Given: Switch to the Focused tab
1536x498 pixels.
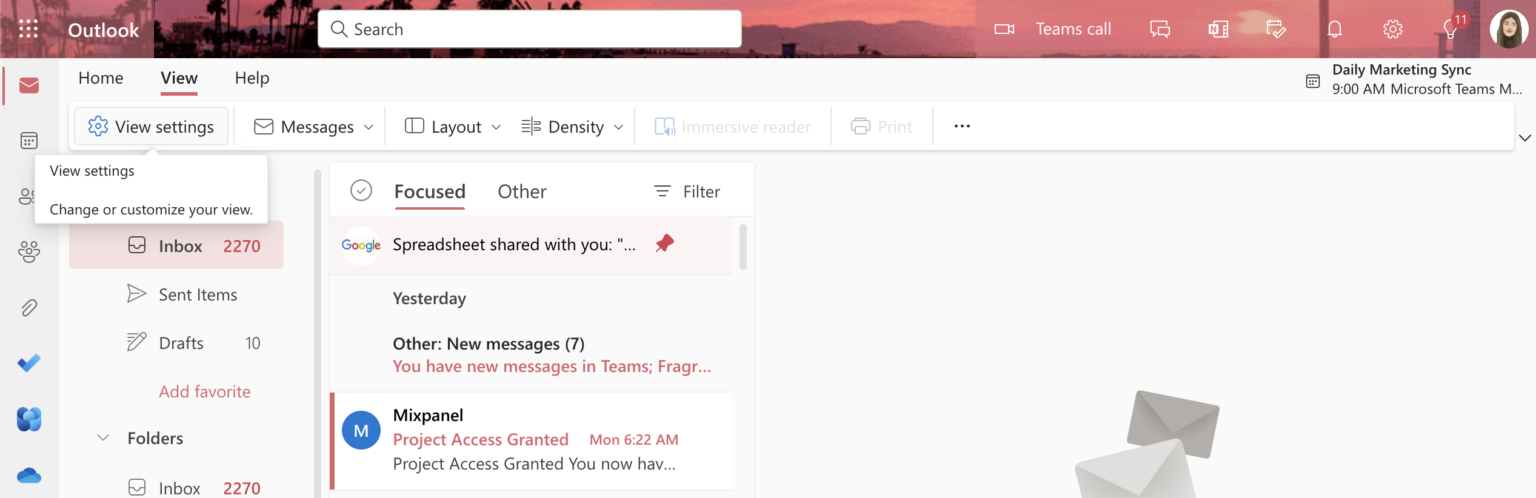Looking at the screenshot, I should pyautogui.click(x=430, y=191).
